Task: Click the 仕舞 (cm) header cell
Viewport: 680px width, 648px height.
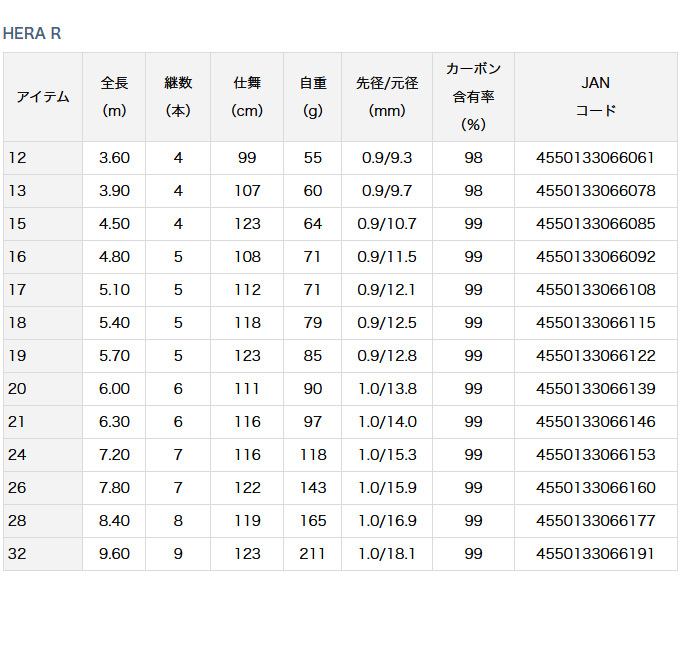Action: (x=247, y=97)
